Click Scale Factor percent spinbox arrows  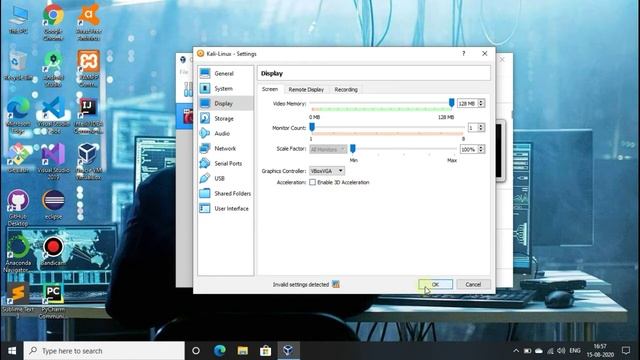coord(481,149)
